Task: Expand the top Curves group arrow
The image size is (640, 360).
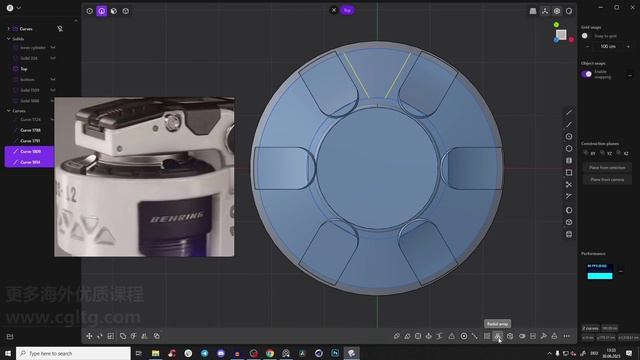Action: point(9,29)
